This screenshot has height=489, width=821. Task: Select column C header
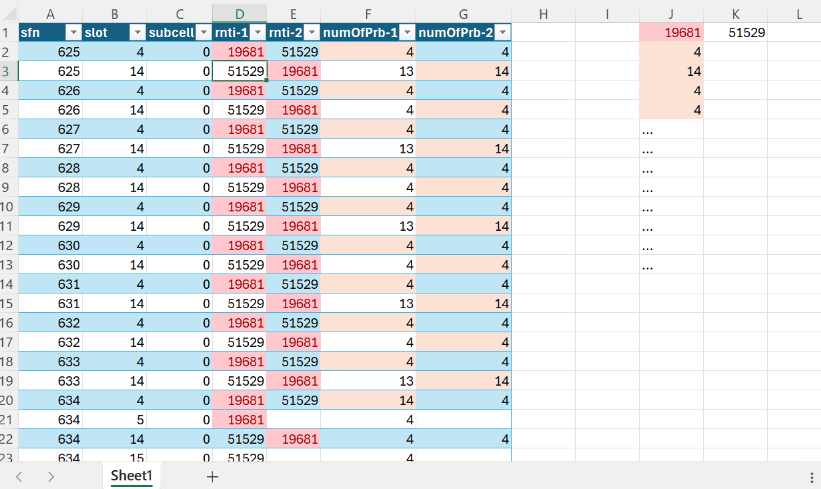(x=179, y=14)
